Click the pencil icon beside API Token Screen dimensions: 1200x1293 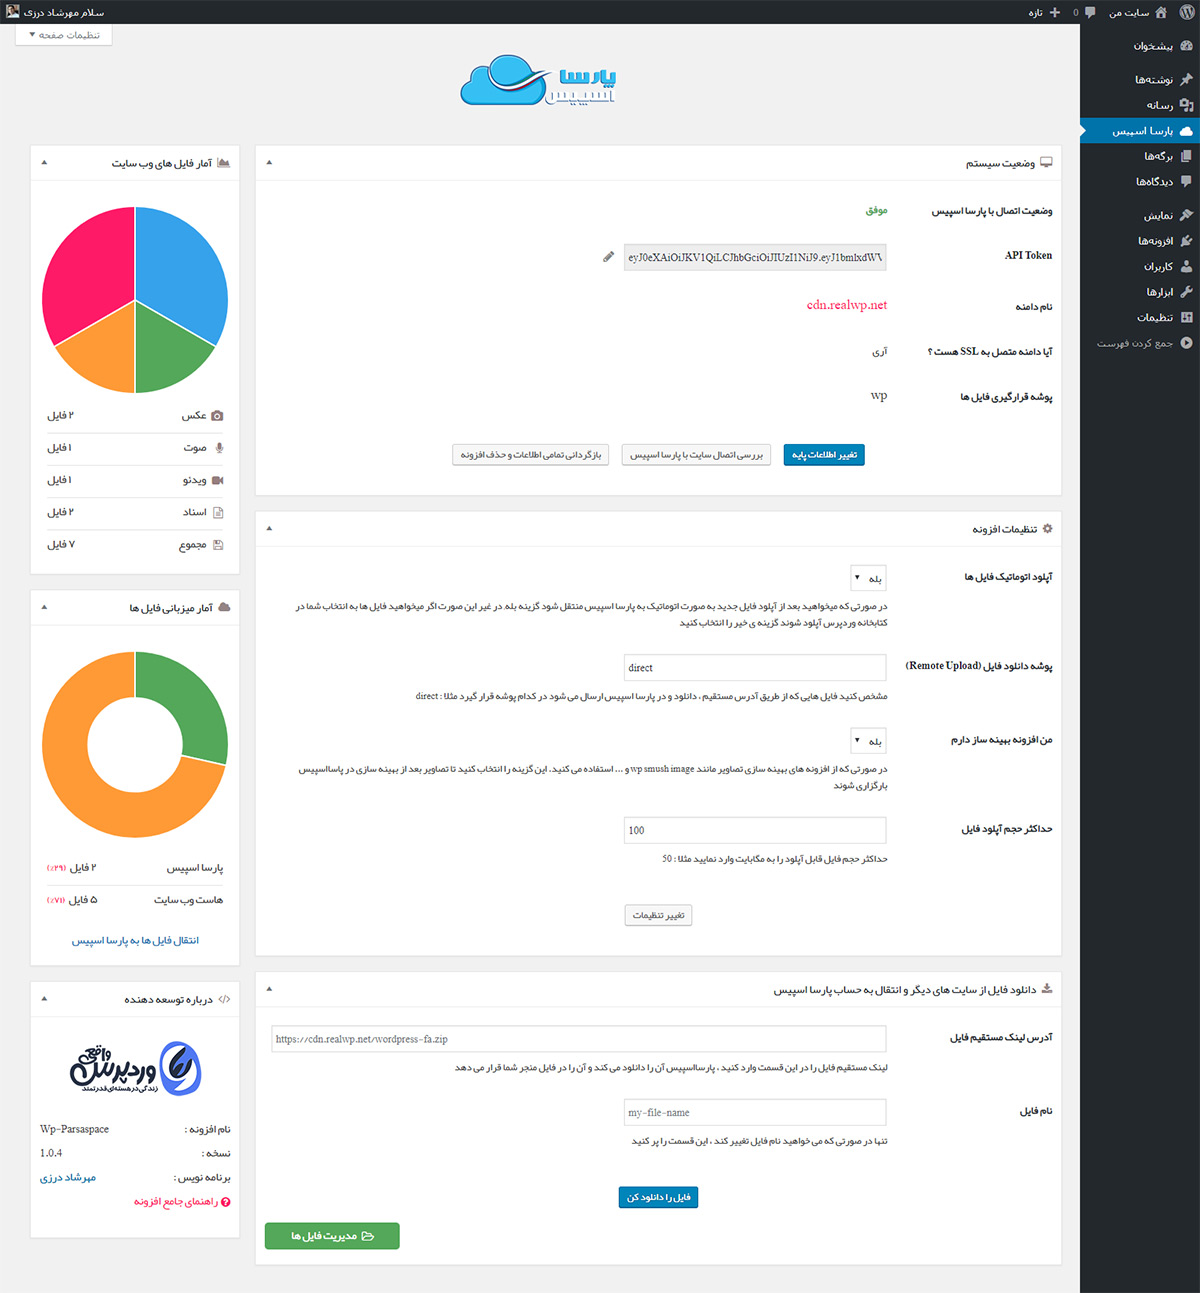tap(608, 257)
